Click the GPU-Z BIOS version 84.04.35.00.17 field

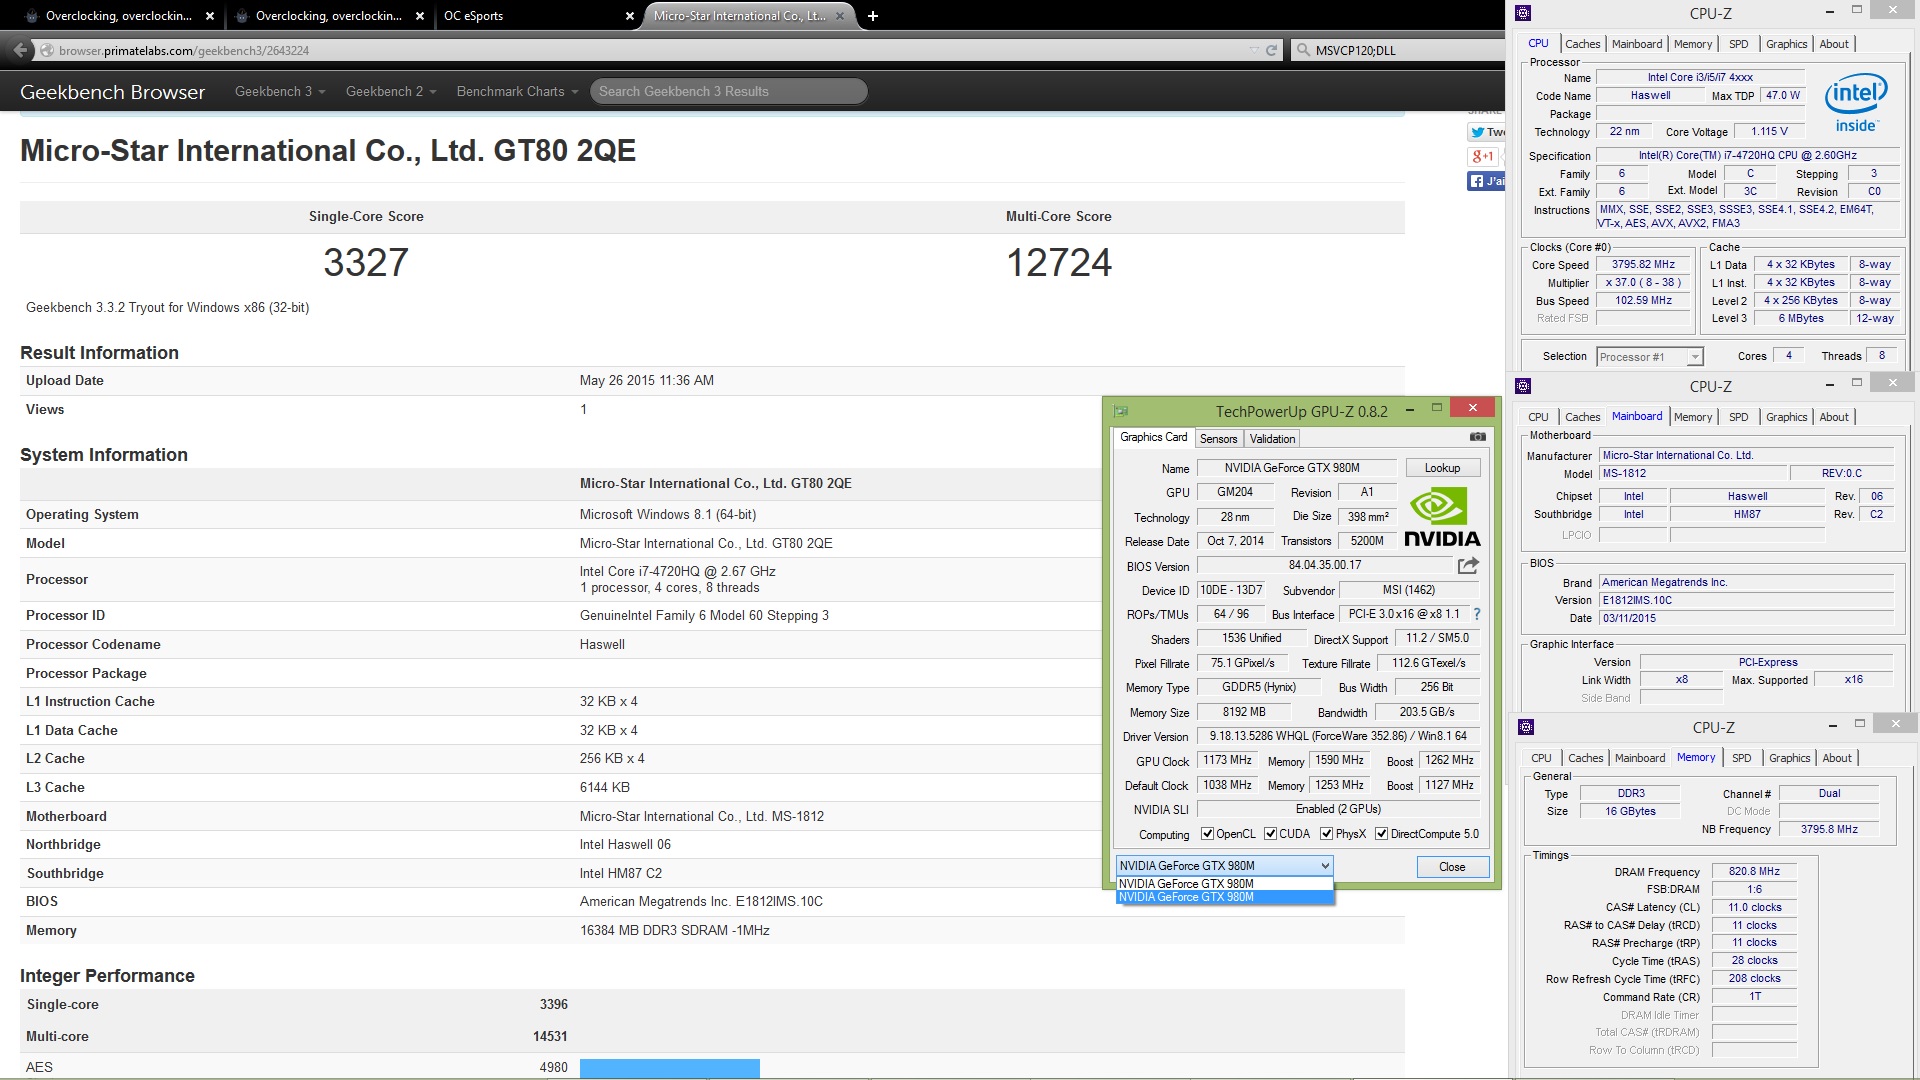tap(1325, 565)
